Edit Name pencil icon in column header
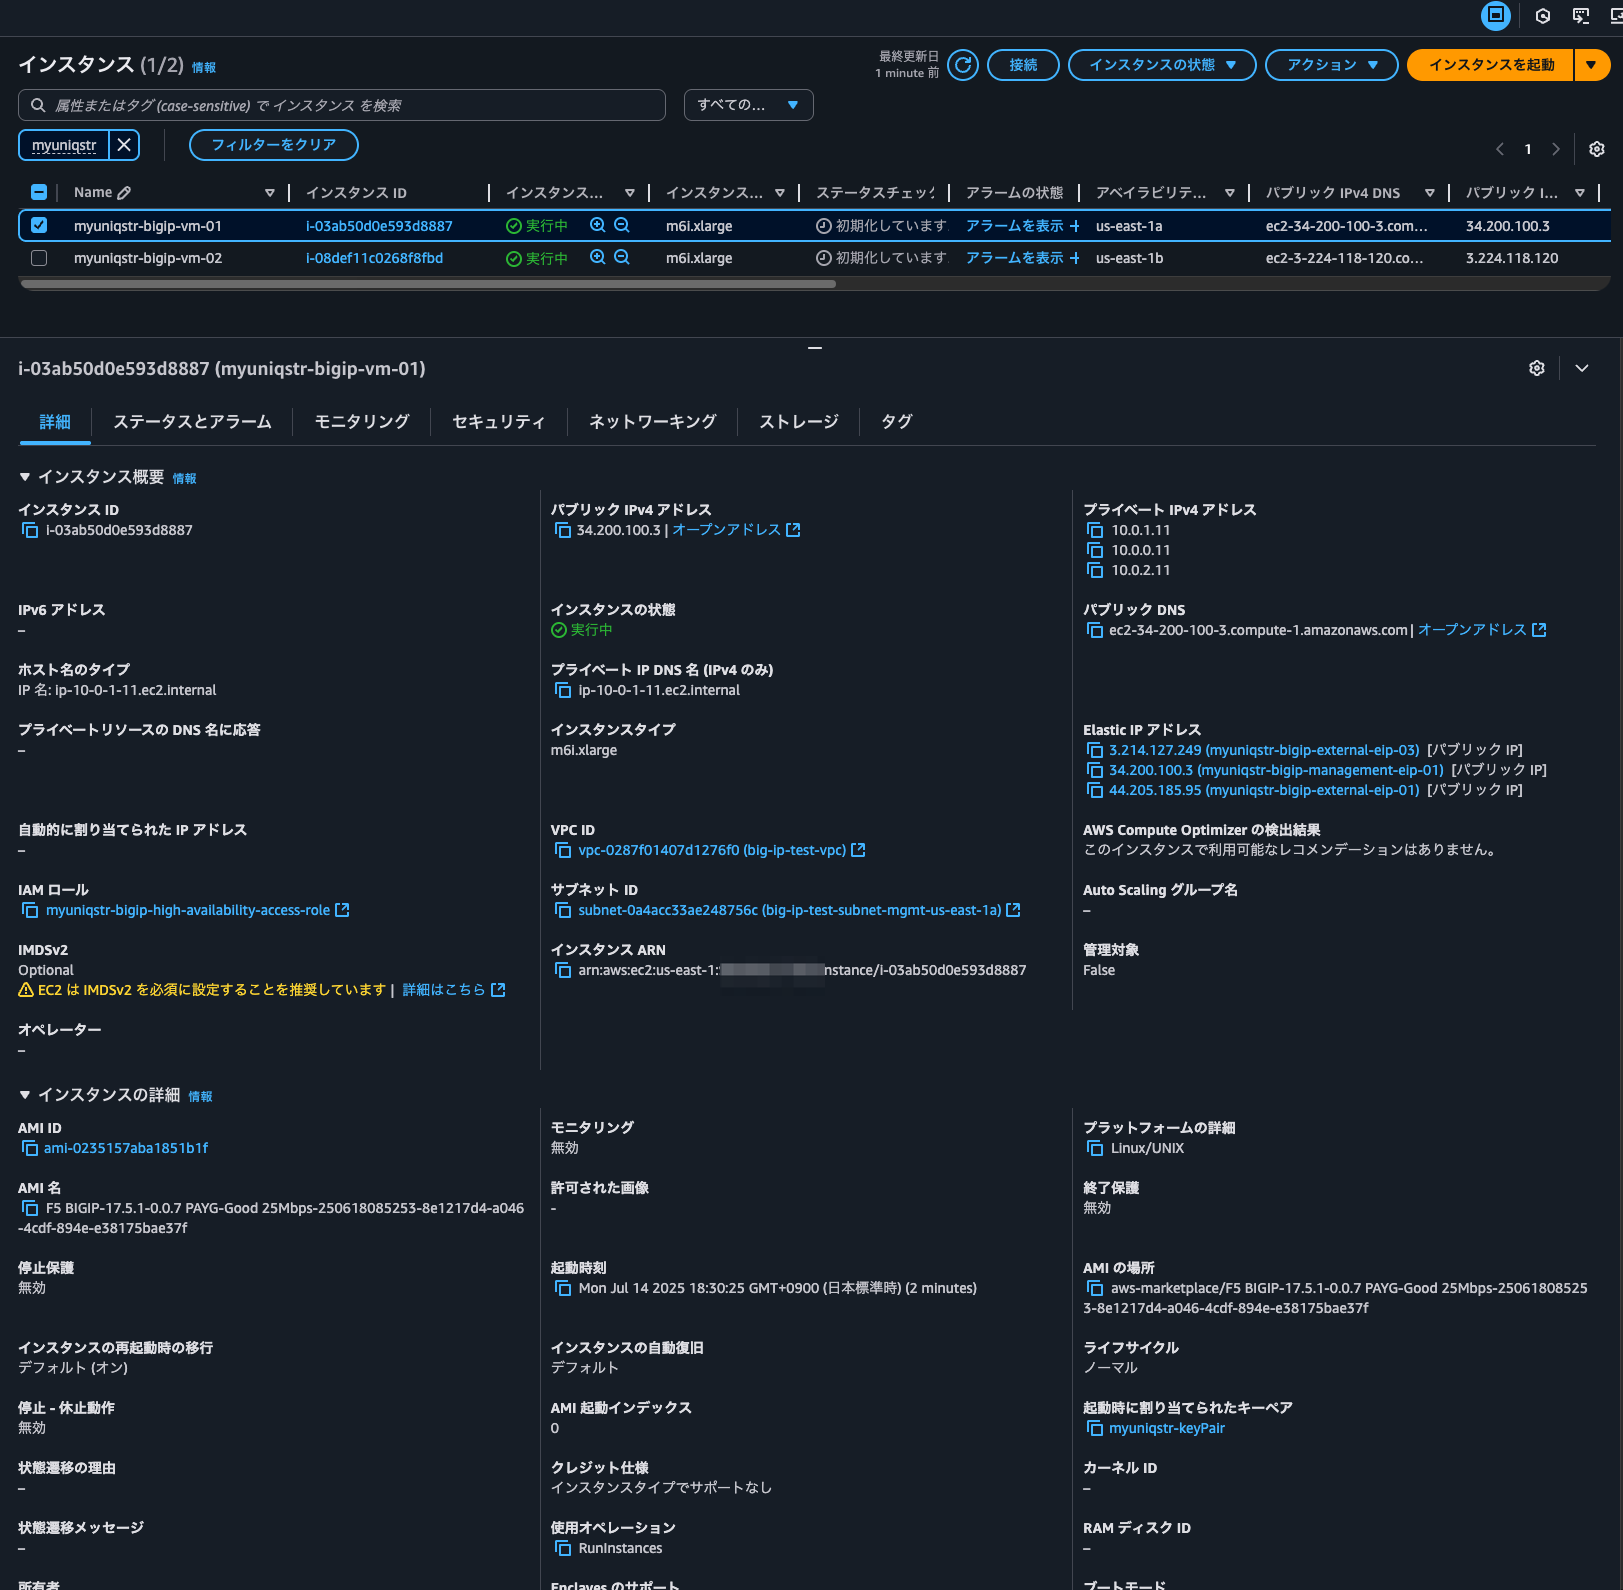 pyautogui.click(x=124, y=193)
